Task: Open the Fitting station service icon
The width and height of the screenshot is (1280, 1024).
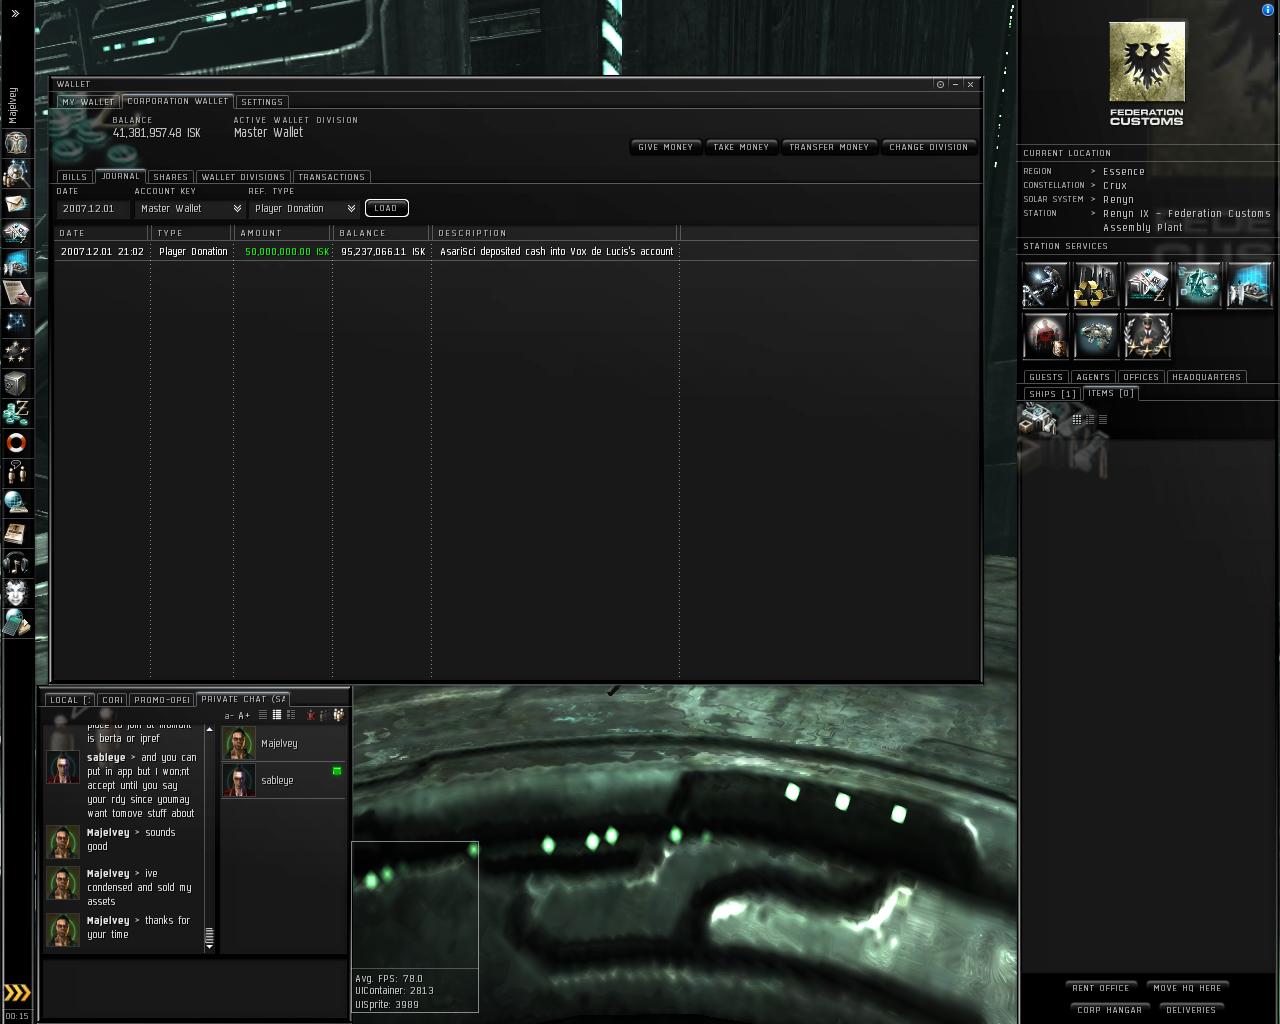Action: (1198, 285)
